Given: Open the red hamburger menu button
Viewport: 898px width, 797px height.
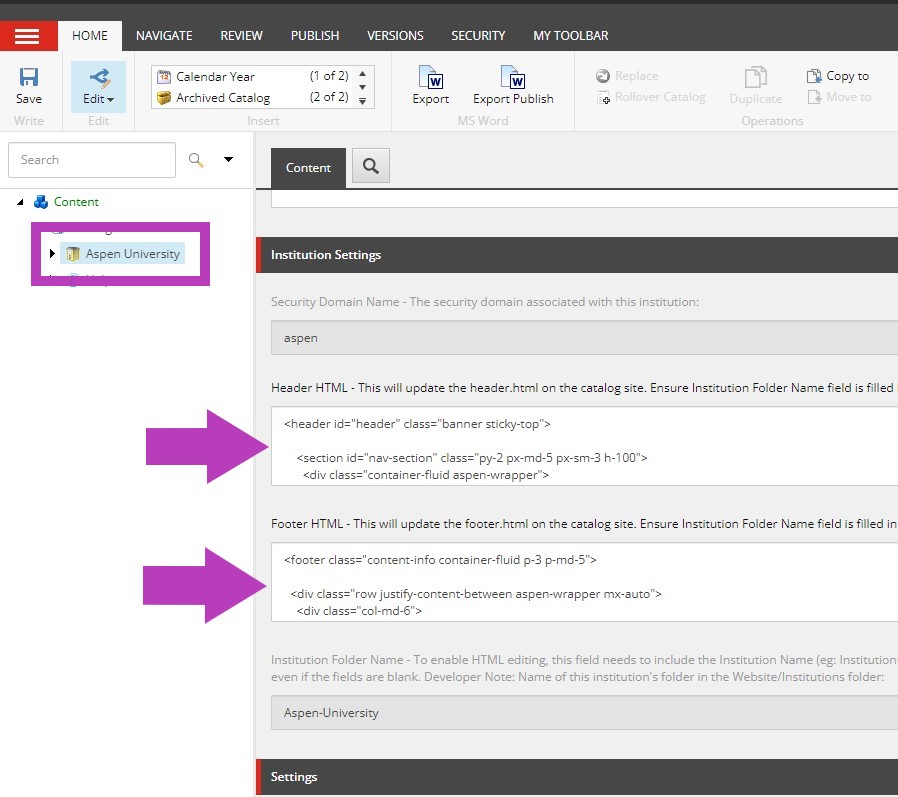Looking at the screenshot, I should (28, 36).
